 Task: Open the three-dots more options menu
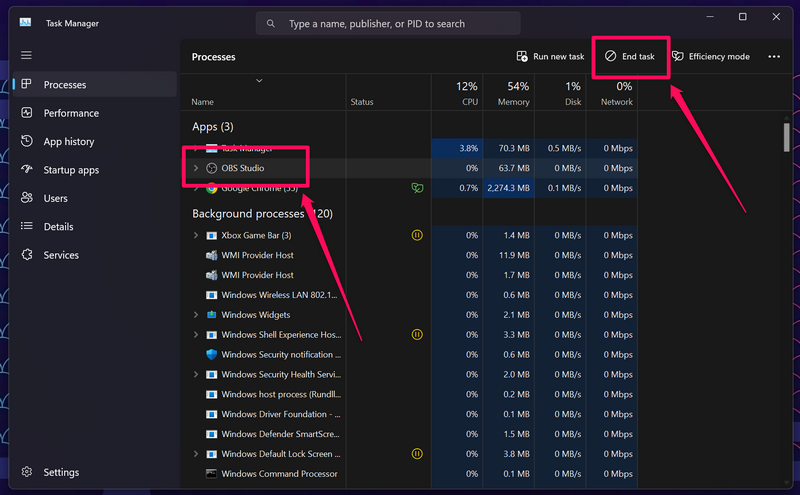[774, 57]
